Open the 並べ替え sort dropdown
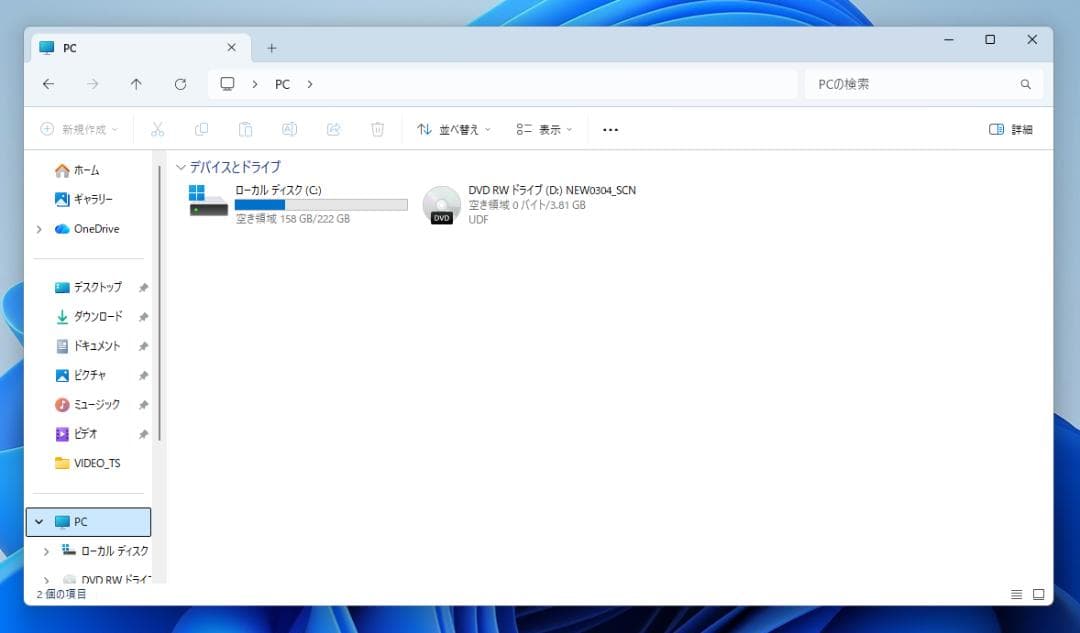Screen dimensions: 1080x633 click(x=452, y=129)
